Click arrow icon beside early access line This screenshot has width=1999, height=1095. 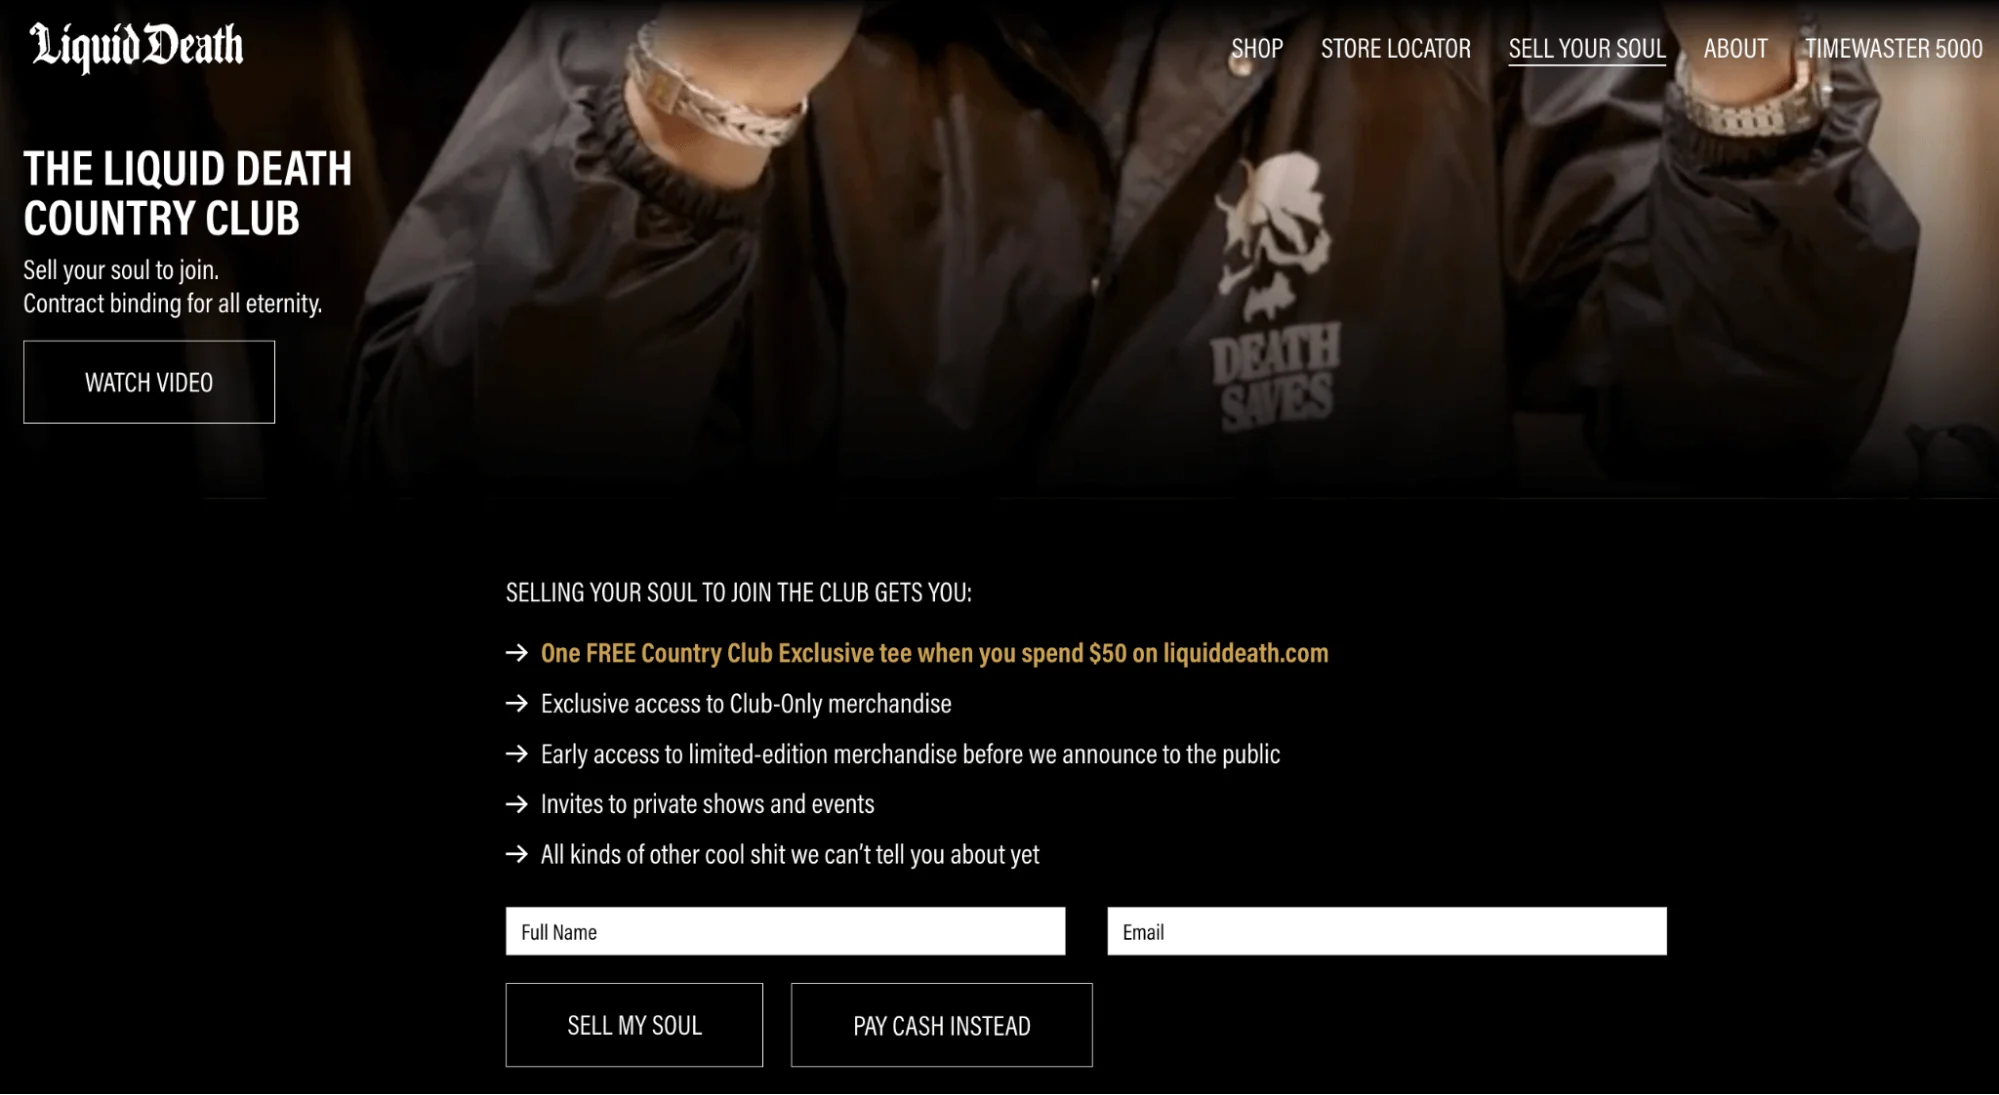[517, 753]
